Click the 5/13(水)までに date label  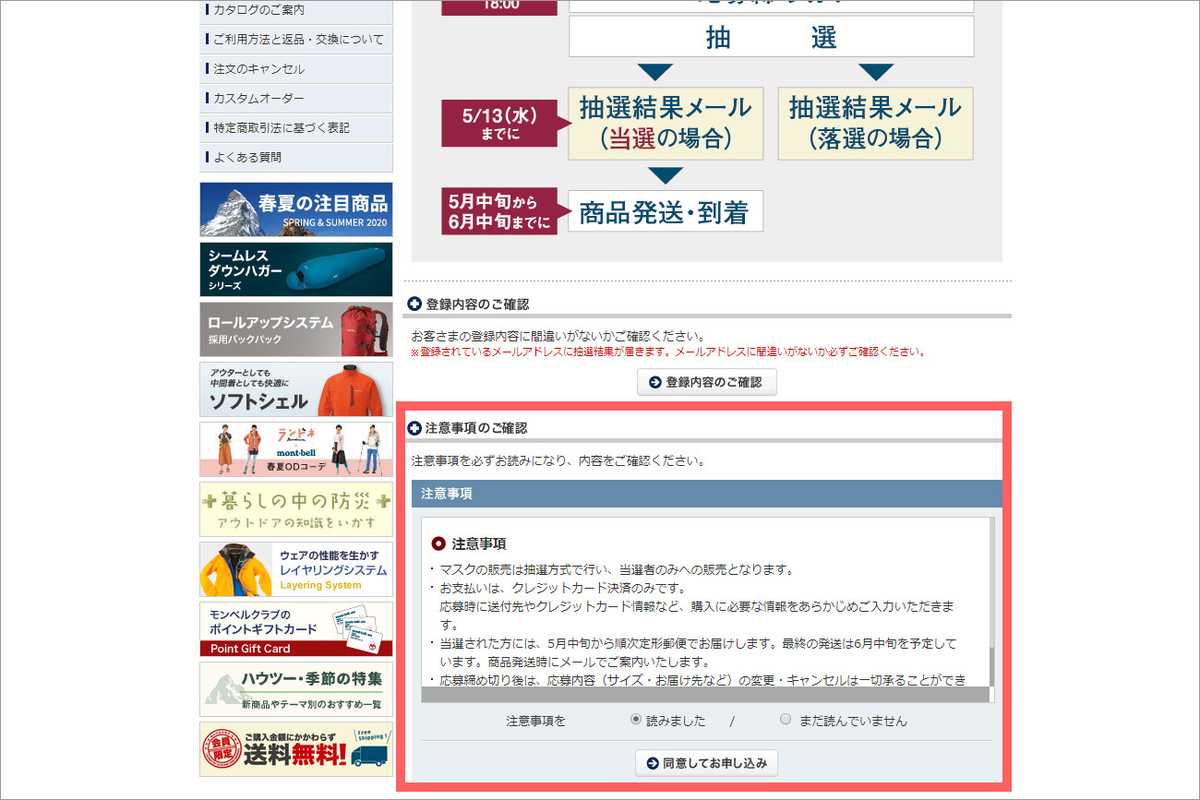(504, 123)
